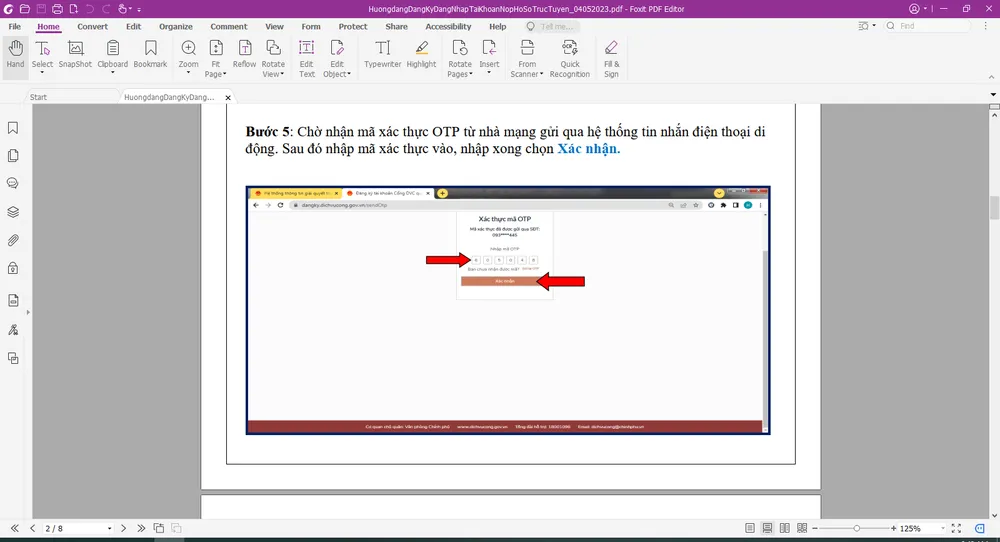Click the zoom slider handle

856,528
